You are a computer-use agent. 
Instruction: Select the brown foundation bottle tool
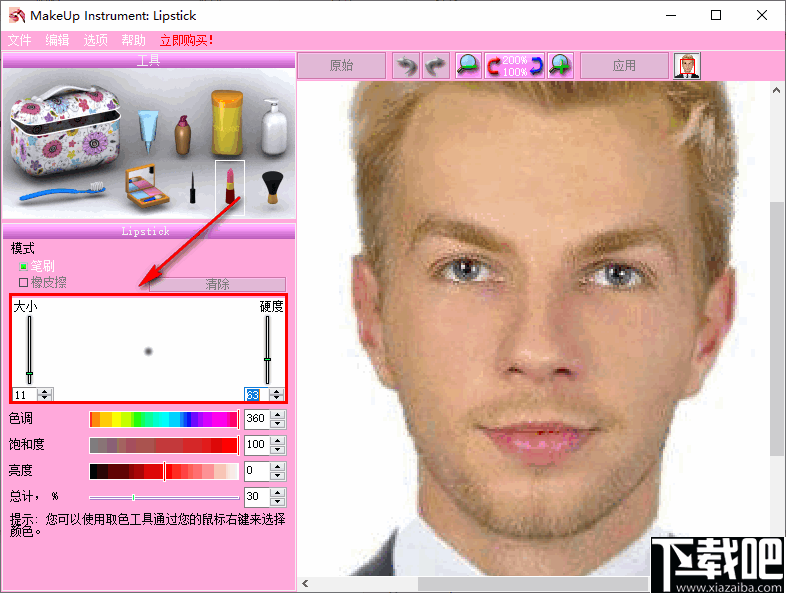tap(182, 134)
